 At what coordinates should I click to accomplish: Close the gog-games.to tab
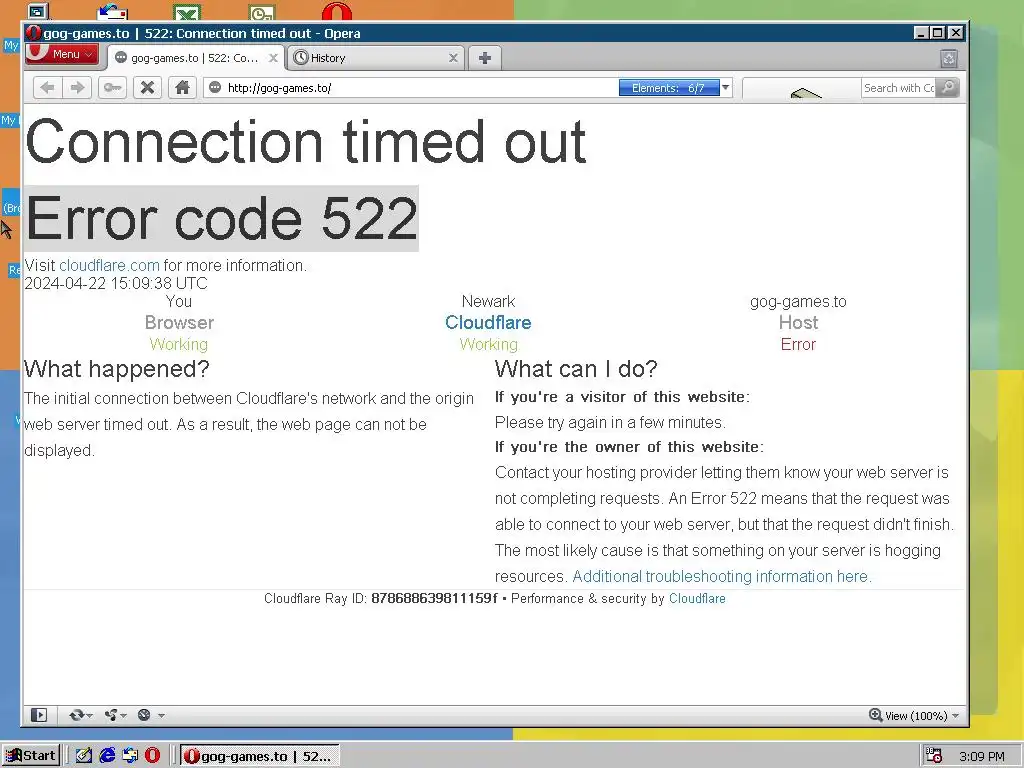tap(274, 58)
